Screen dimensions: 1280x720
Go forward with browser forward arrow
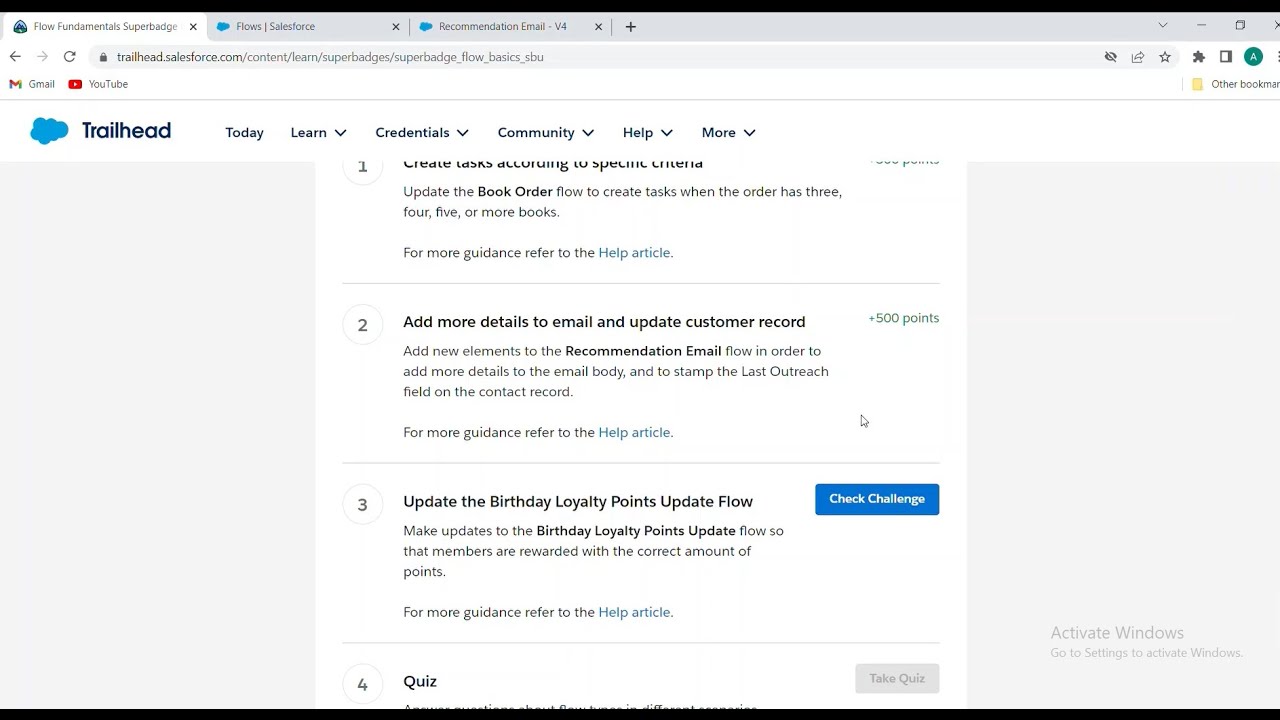tap(42, 57)
